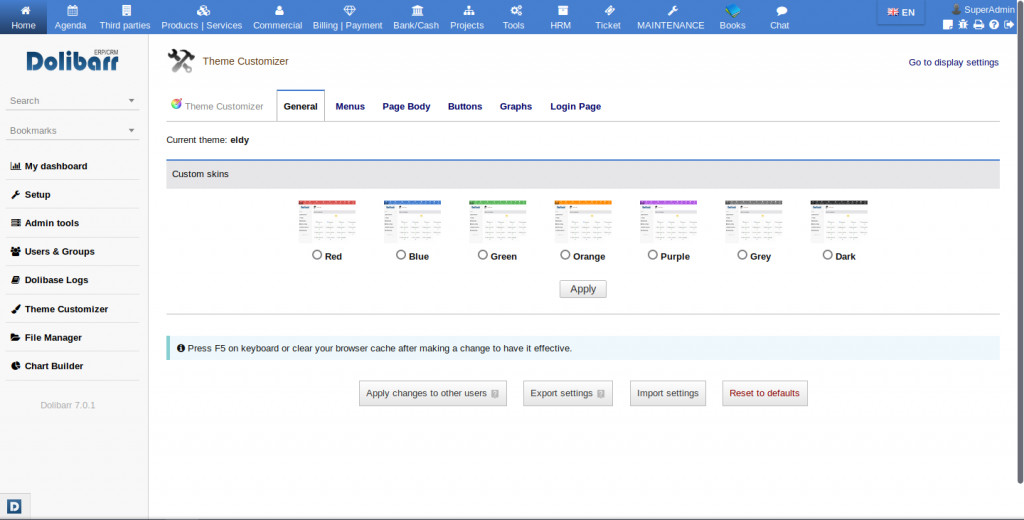Open the EN language selector
Viewport: 1024px width, 520px height.
pos(901,12)
